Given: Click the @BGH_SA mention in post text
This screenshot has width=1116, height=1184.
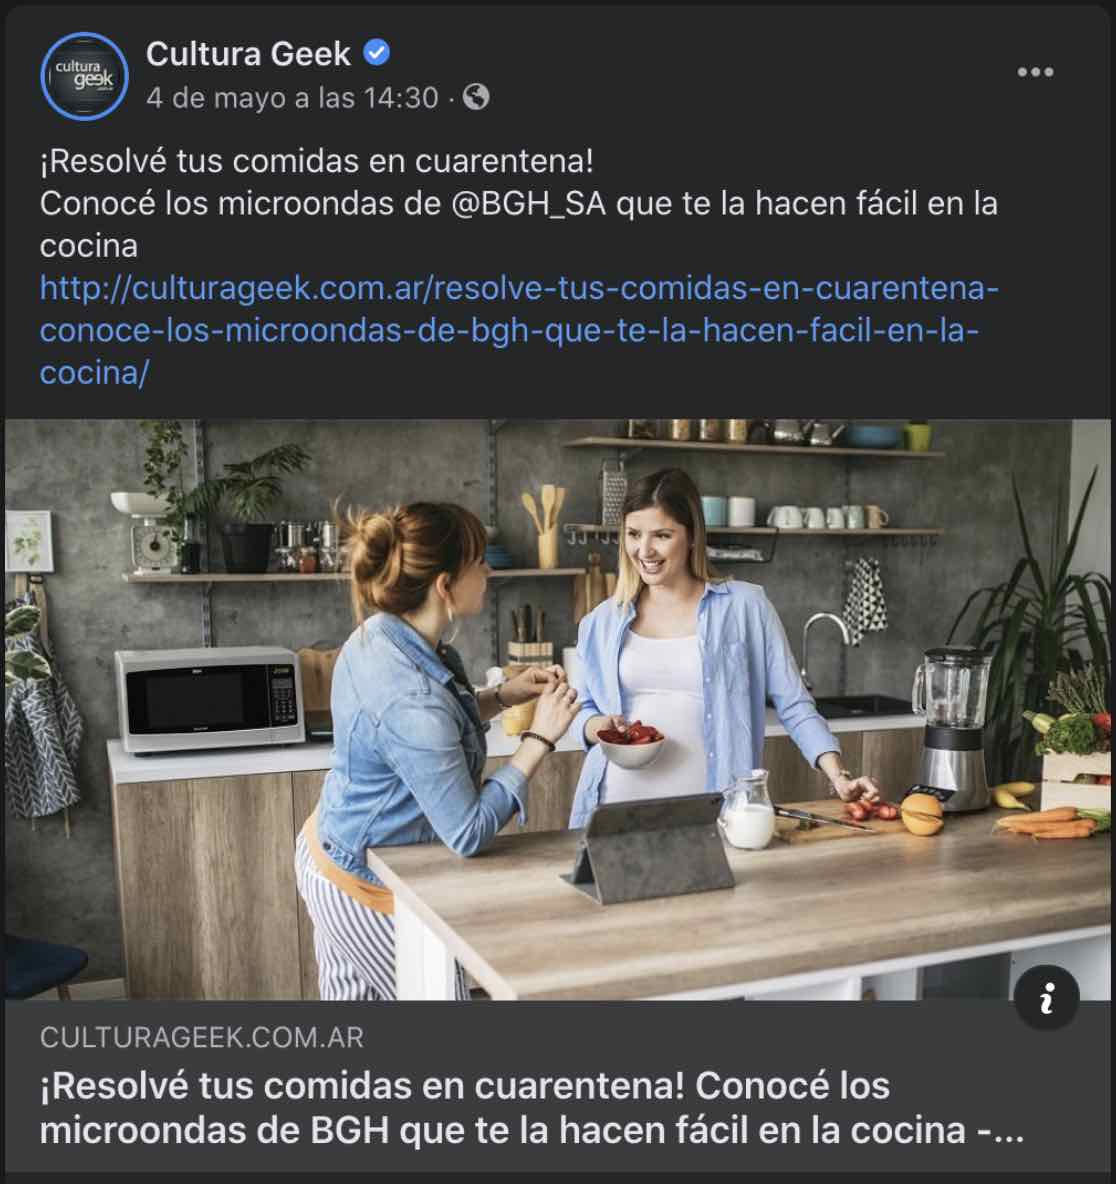Looking at the screenshot, I should click(528, 204).
